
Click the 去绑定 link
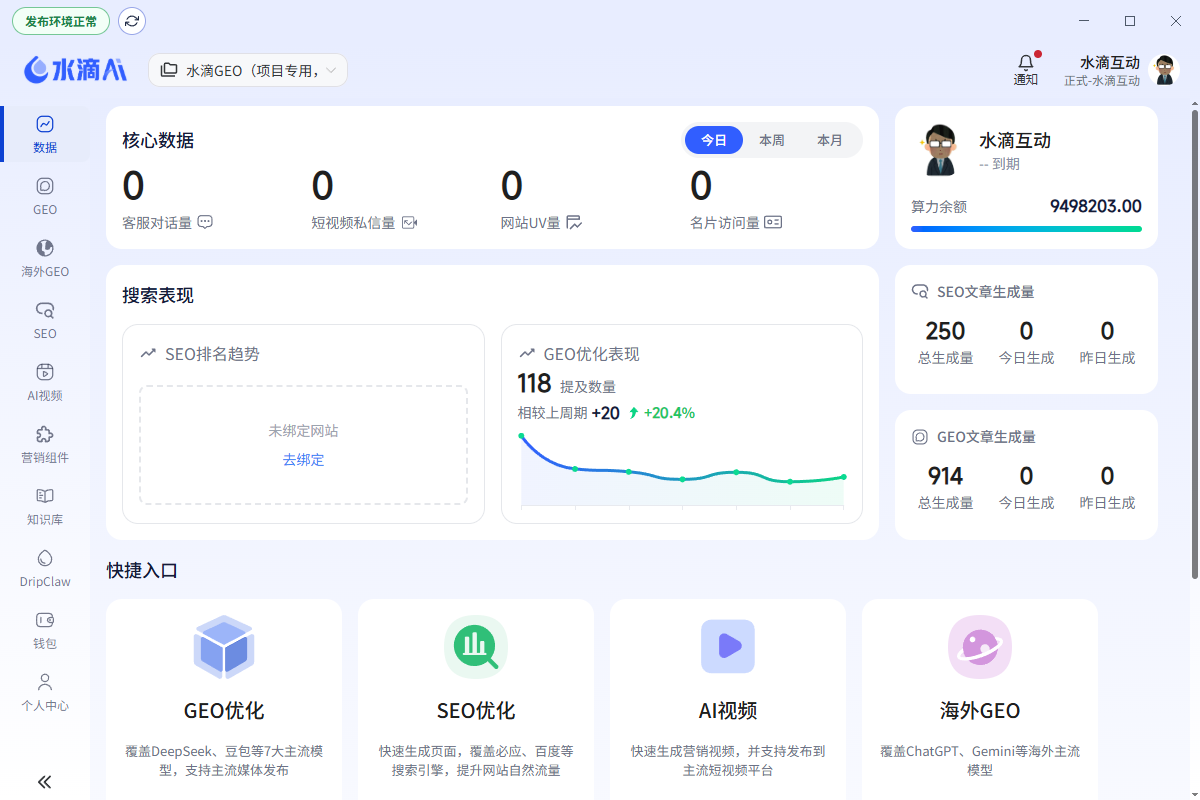303,460
